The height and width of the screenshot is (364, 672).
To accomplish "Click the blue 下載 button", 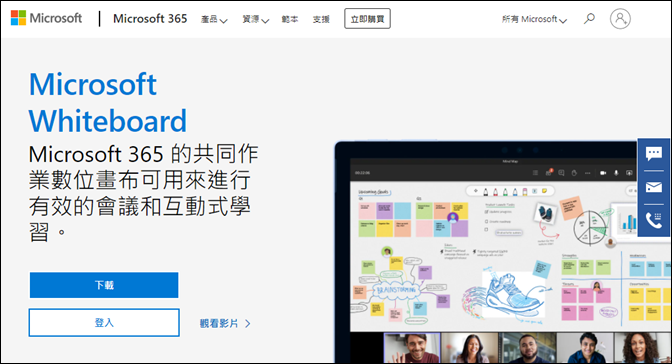I will click(104, 285).
